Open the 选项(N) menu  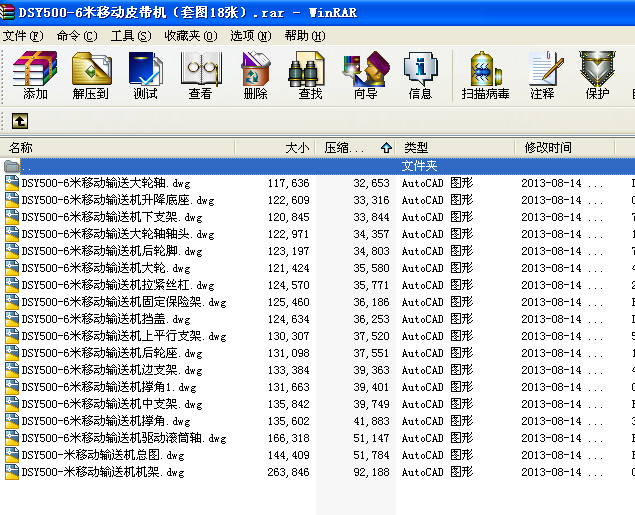click(x=251, y=36)
